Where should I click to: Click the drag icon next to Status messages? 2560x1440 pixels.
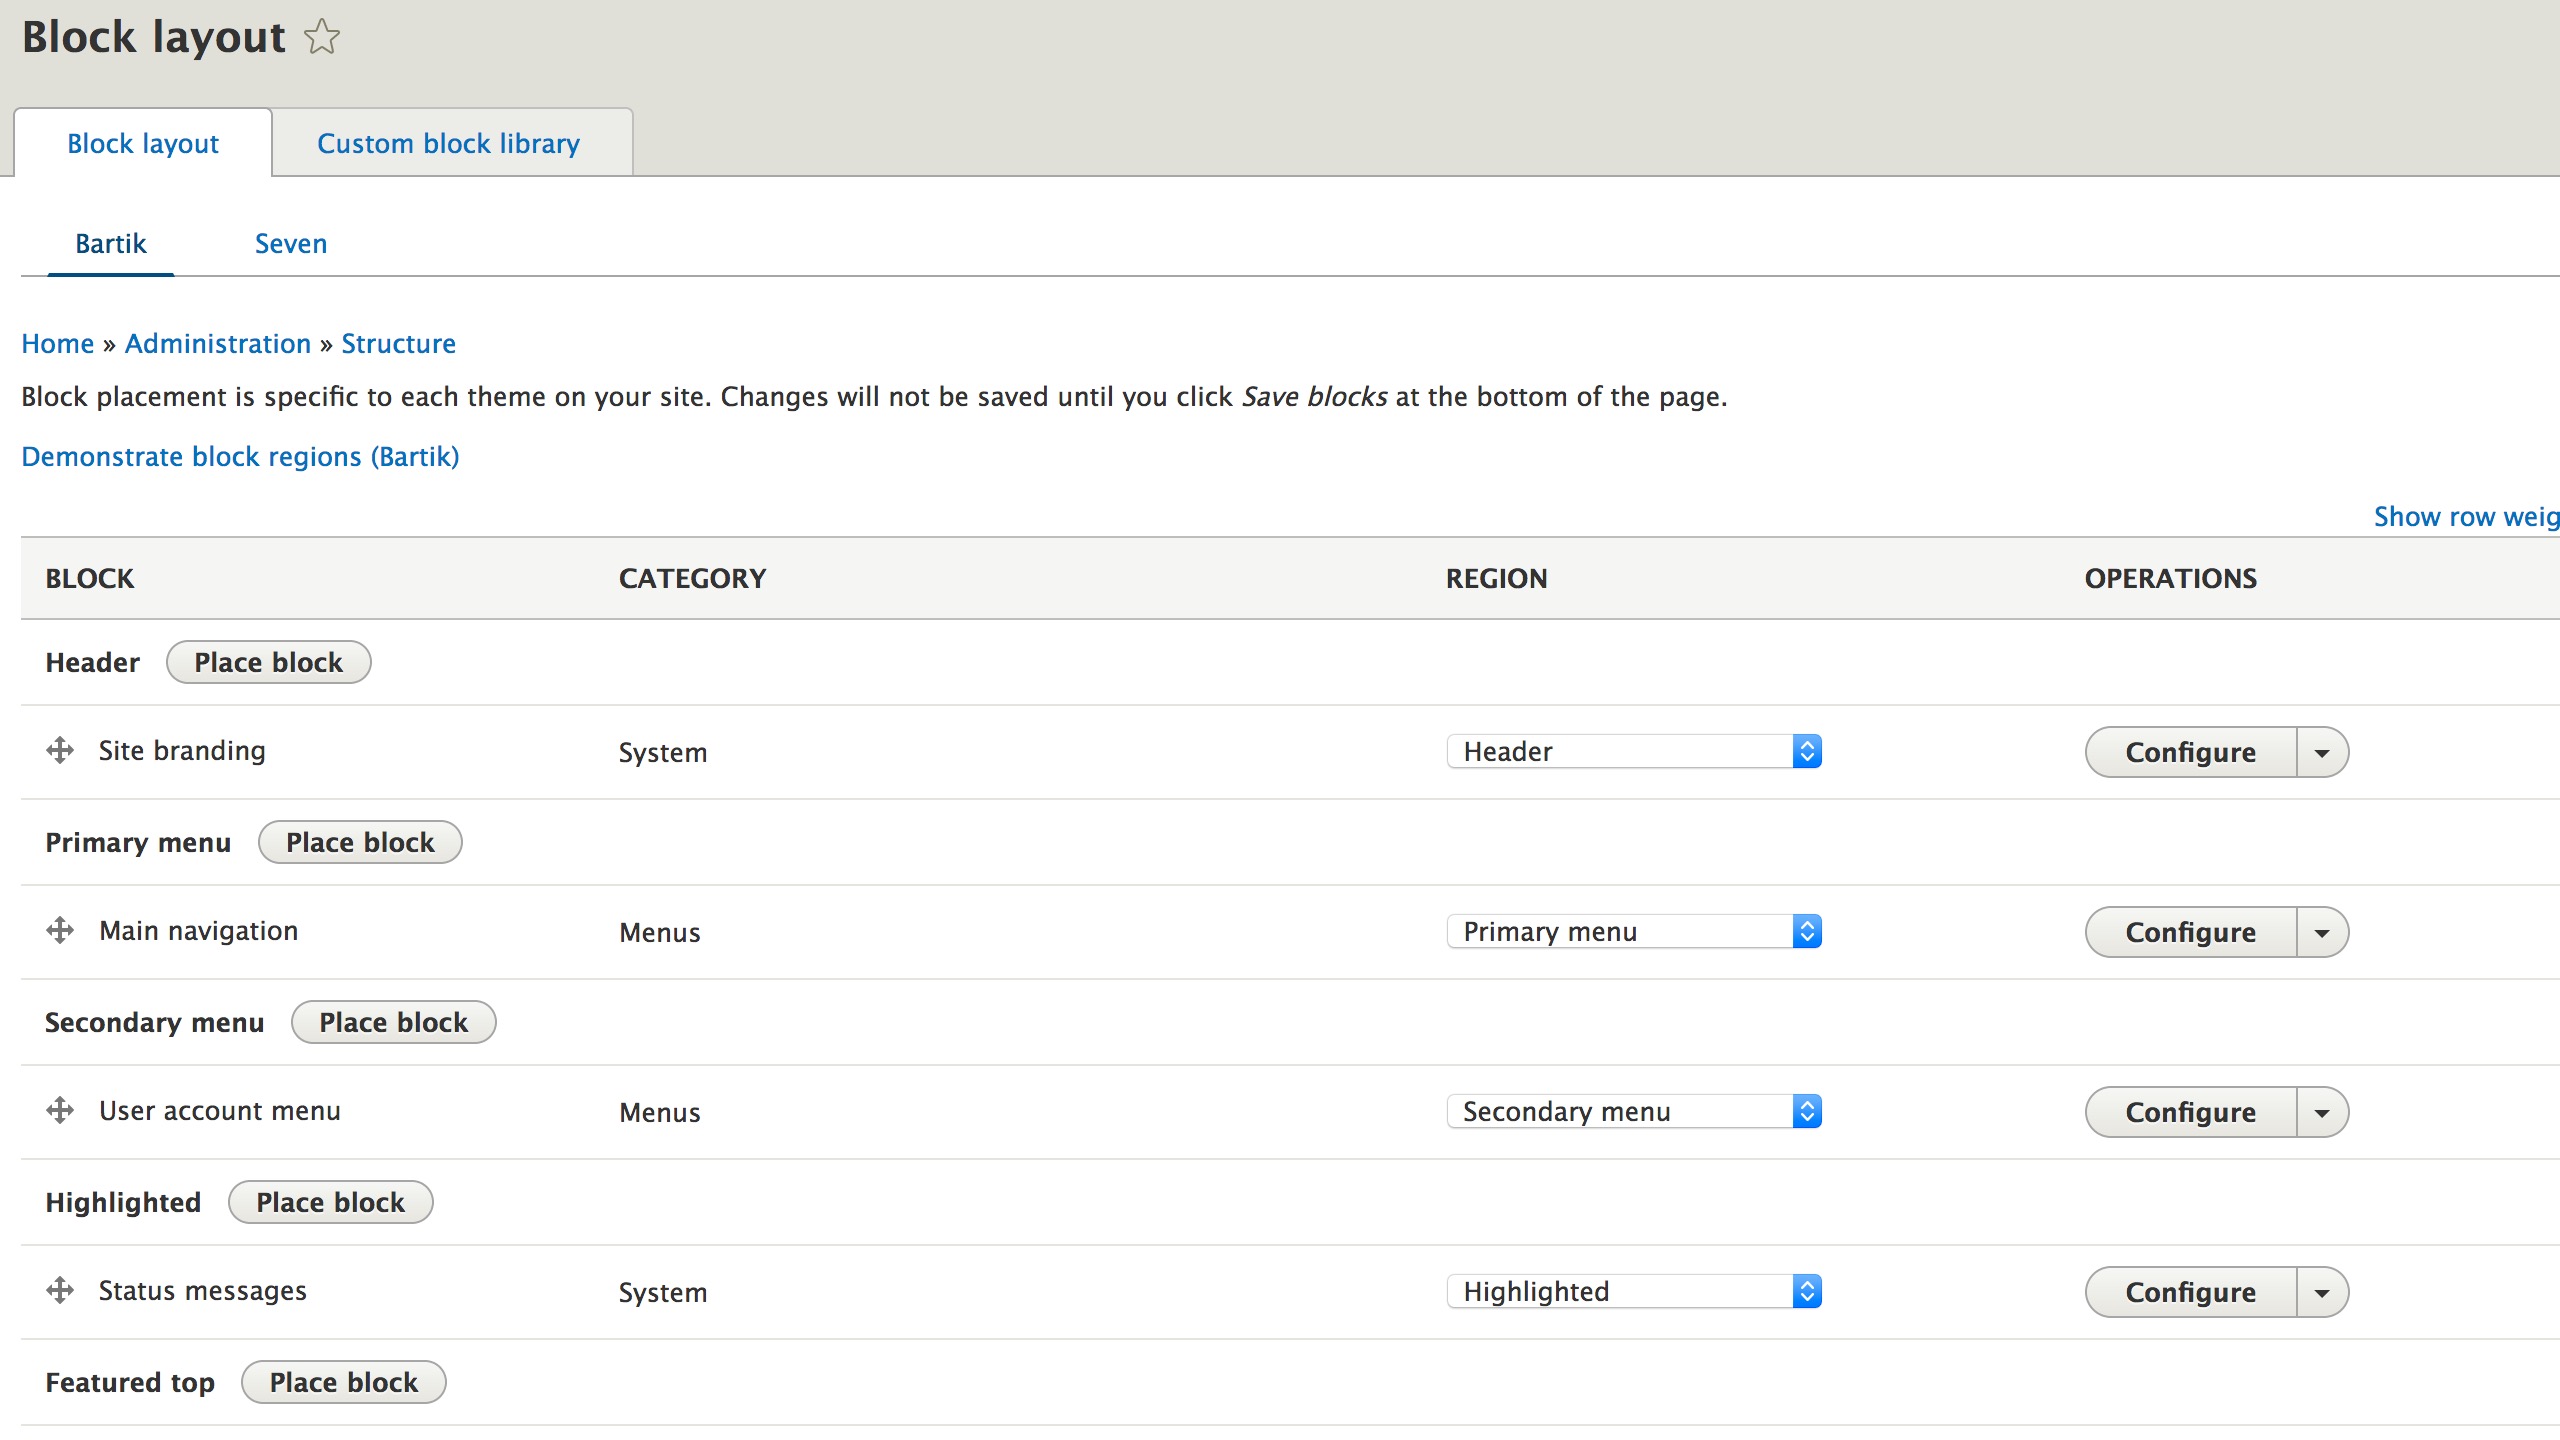click(x=59, y=1290)
